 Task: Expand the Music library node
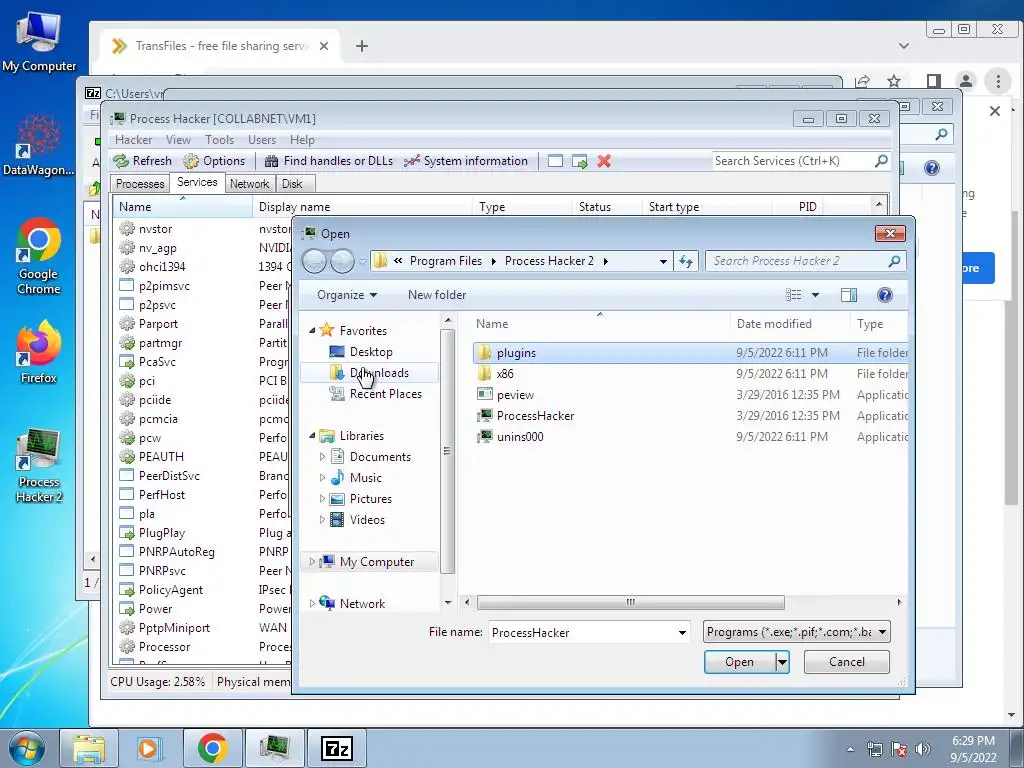click(x=322, y=477)
